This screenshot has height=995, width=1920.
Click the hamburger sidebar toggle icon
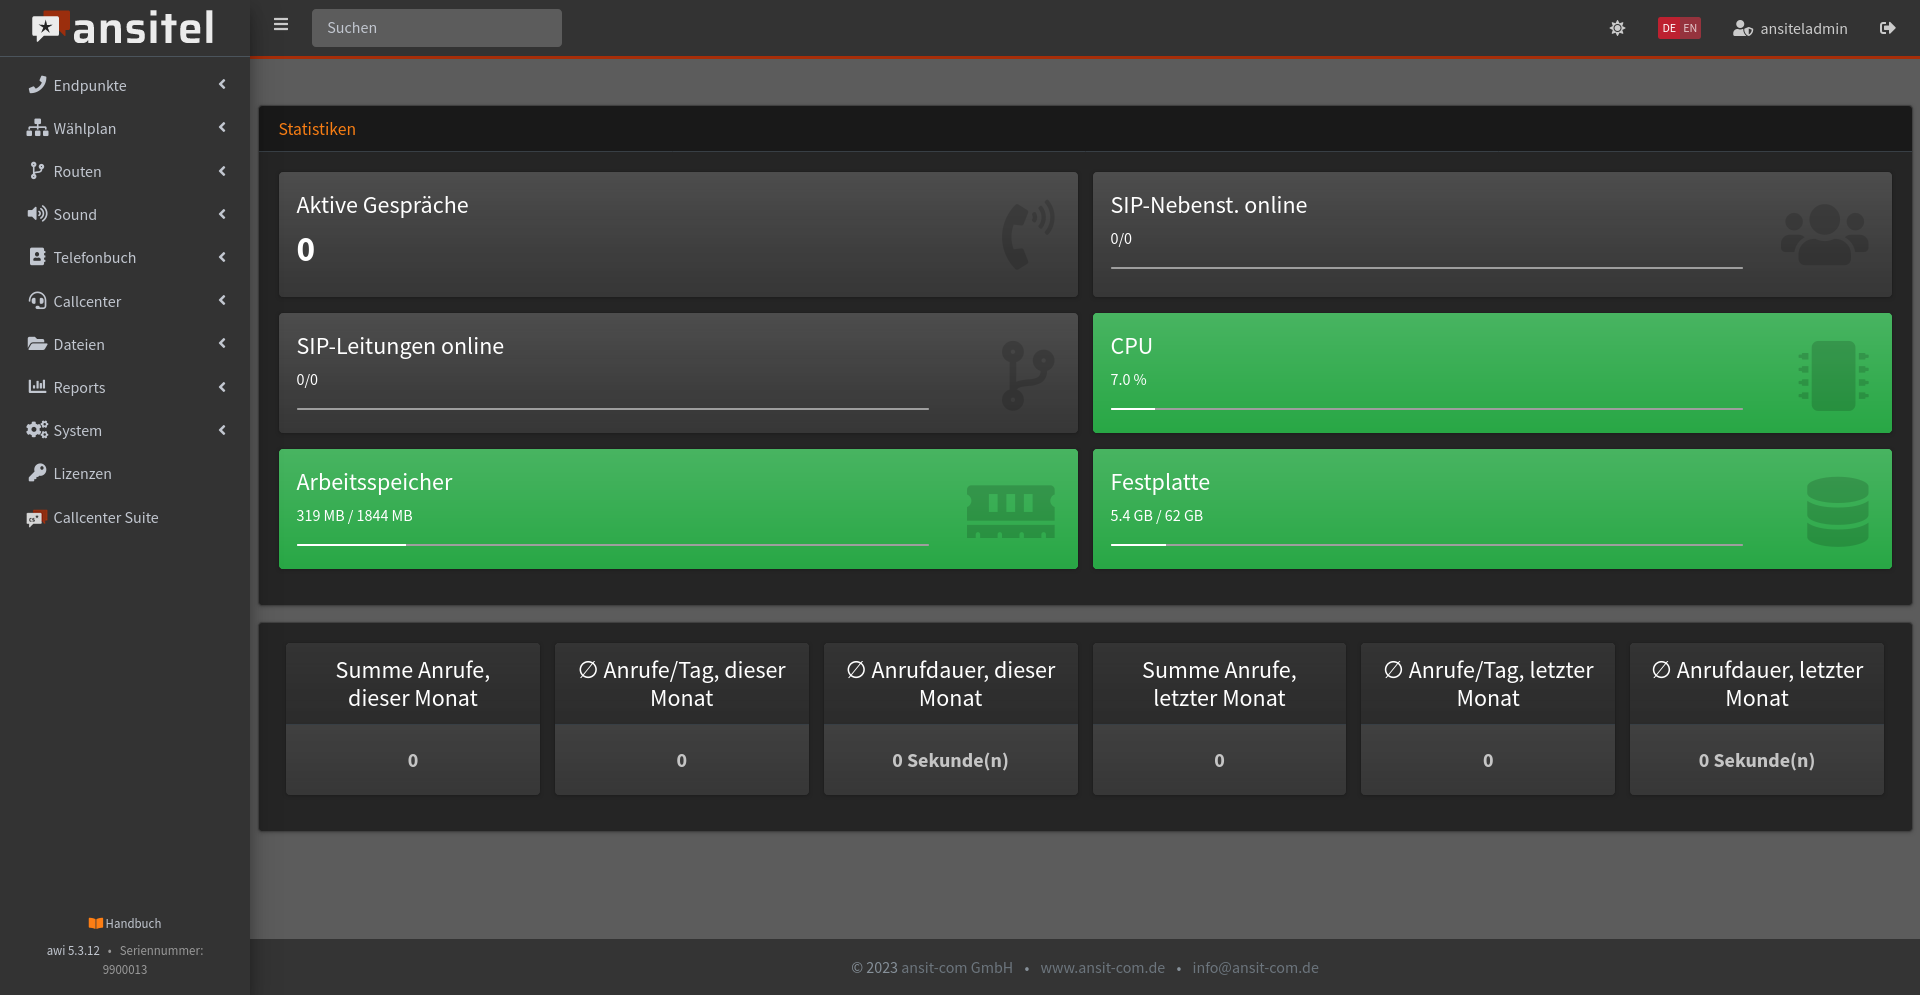281,25
